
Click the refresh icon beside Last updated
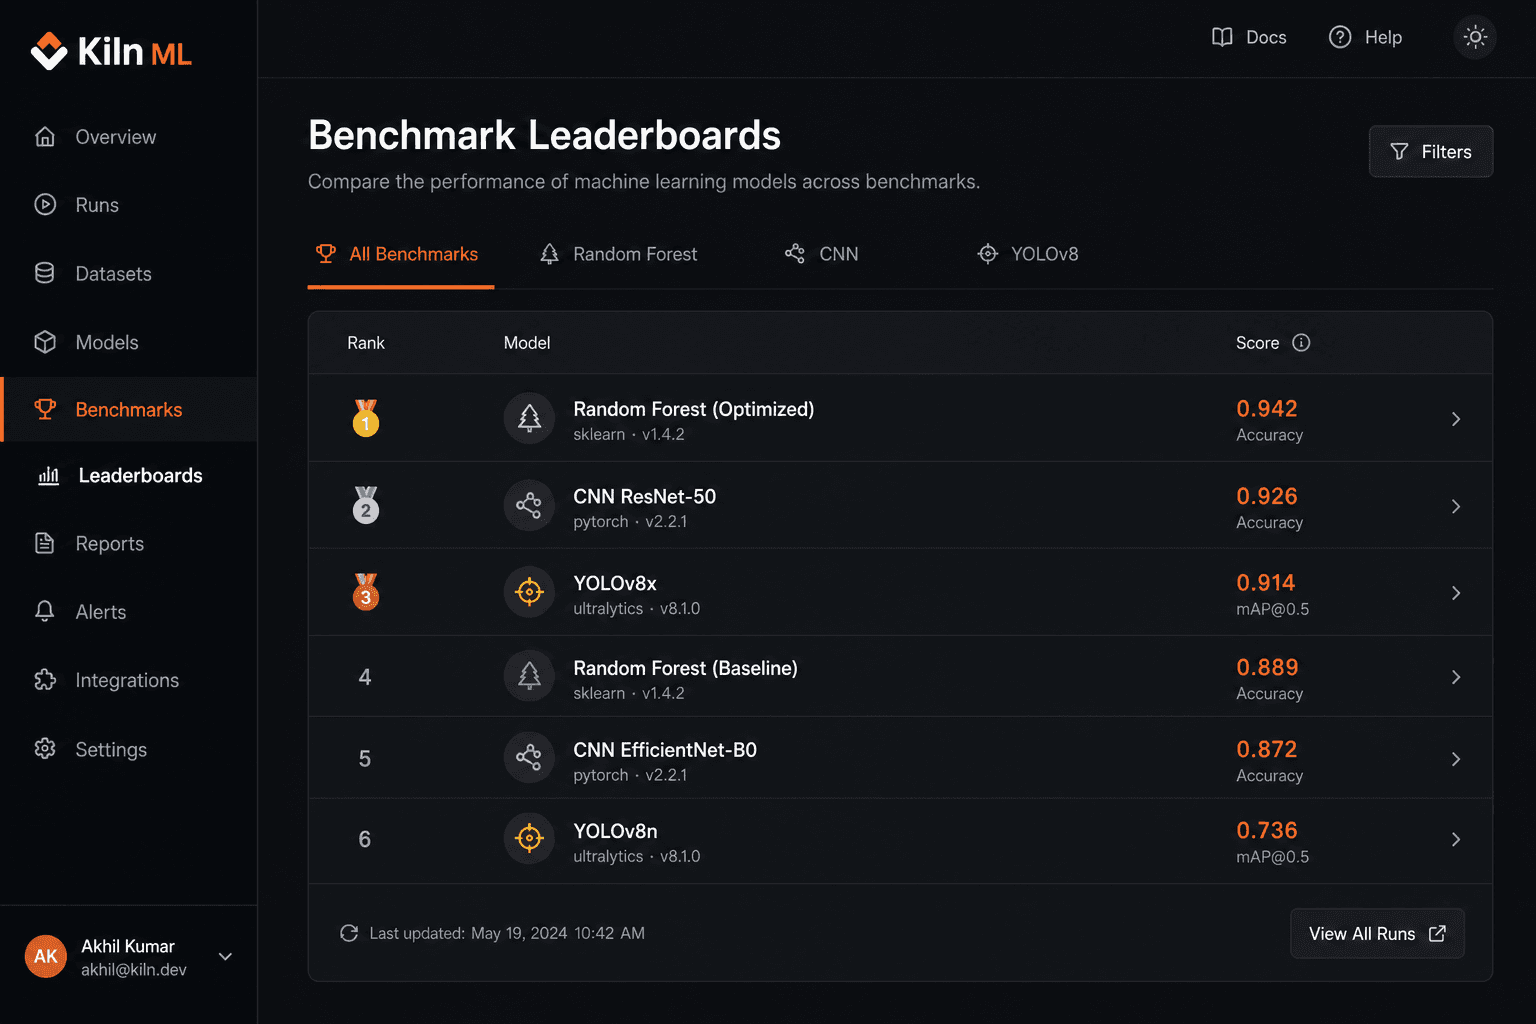point(349,933)
